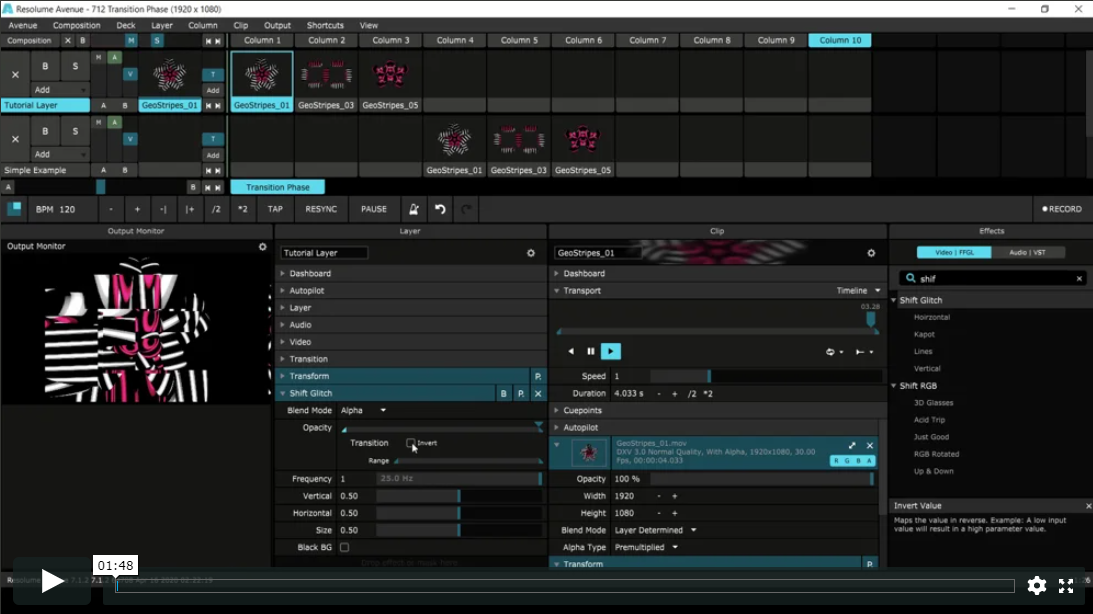
Task: Open the Blend Mode Alpha dropdown
Action: point(364,410)
